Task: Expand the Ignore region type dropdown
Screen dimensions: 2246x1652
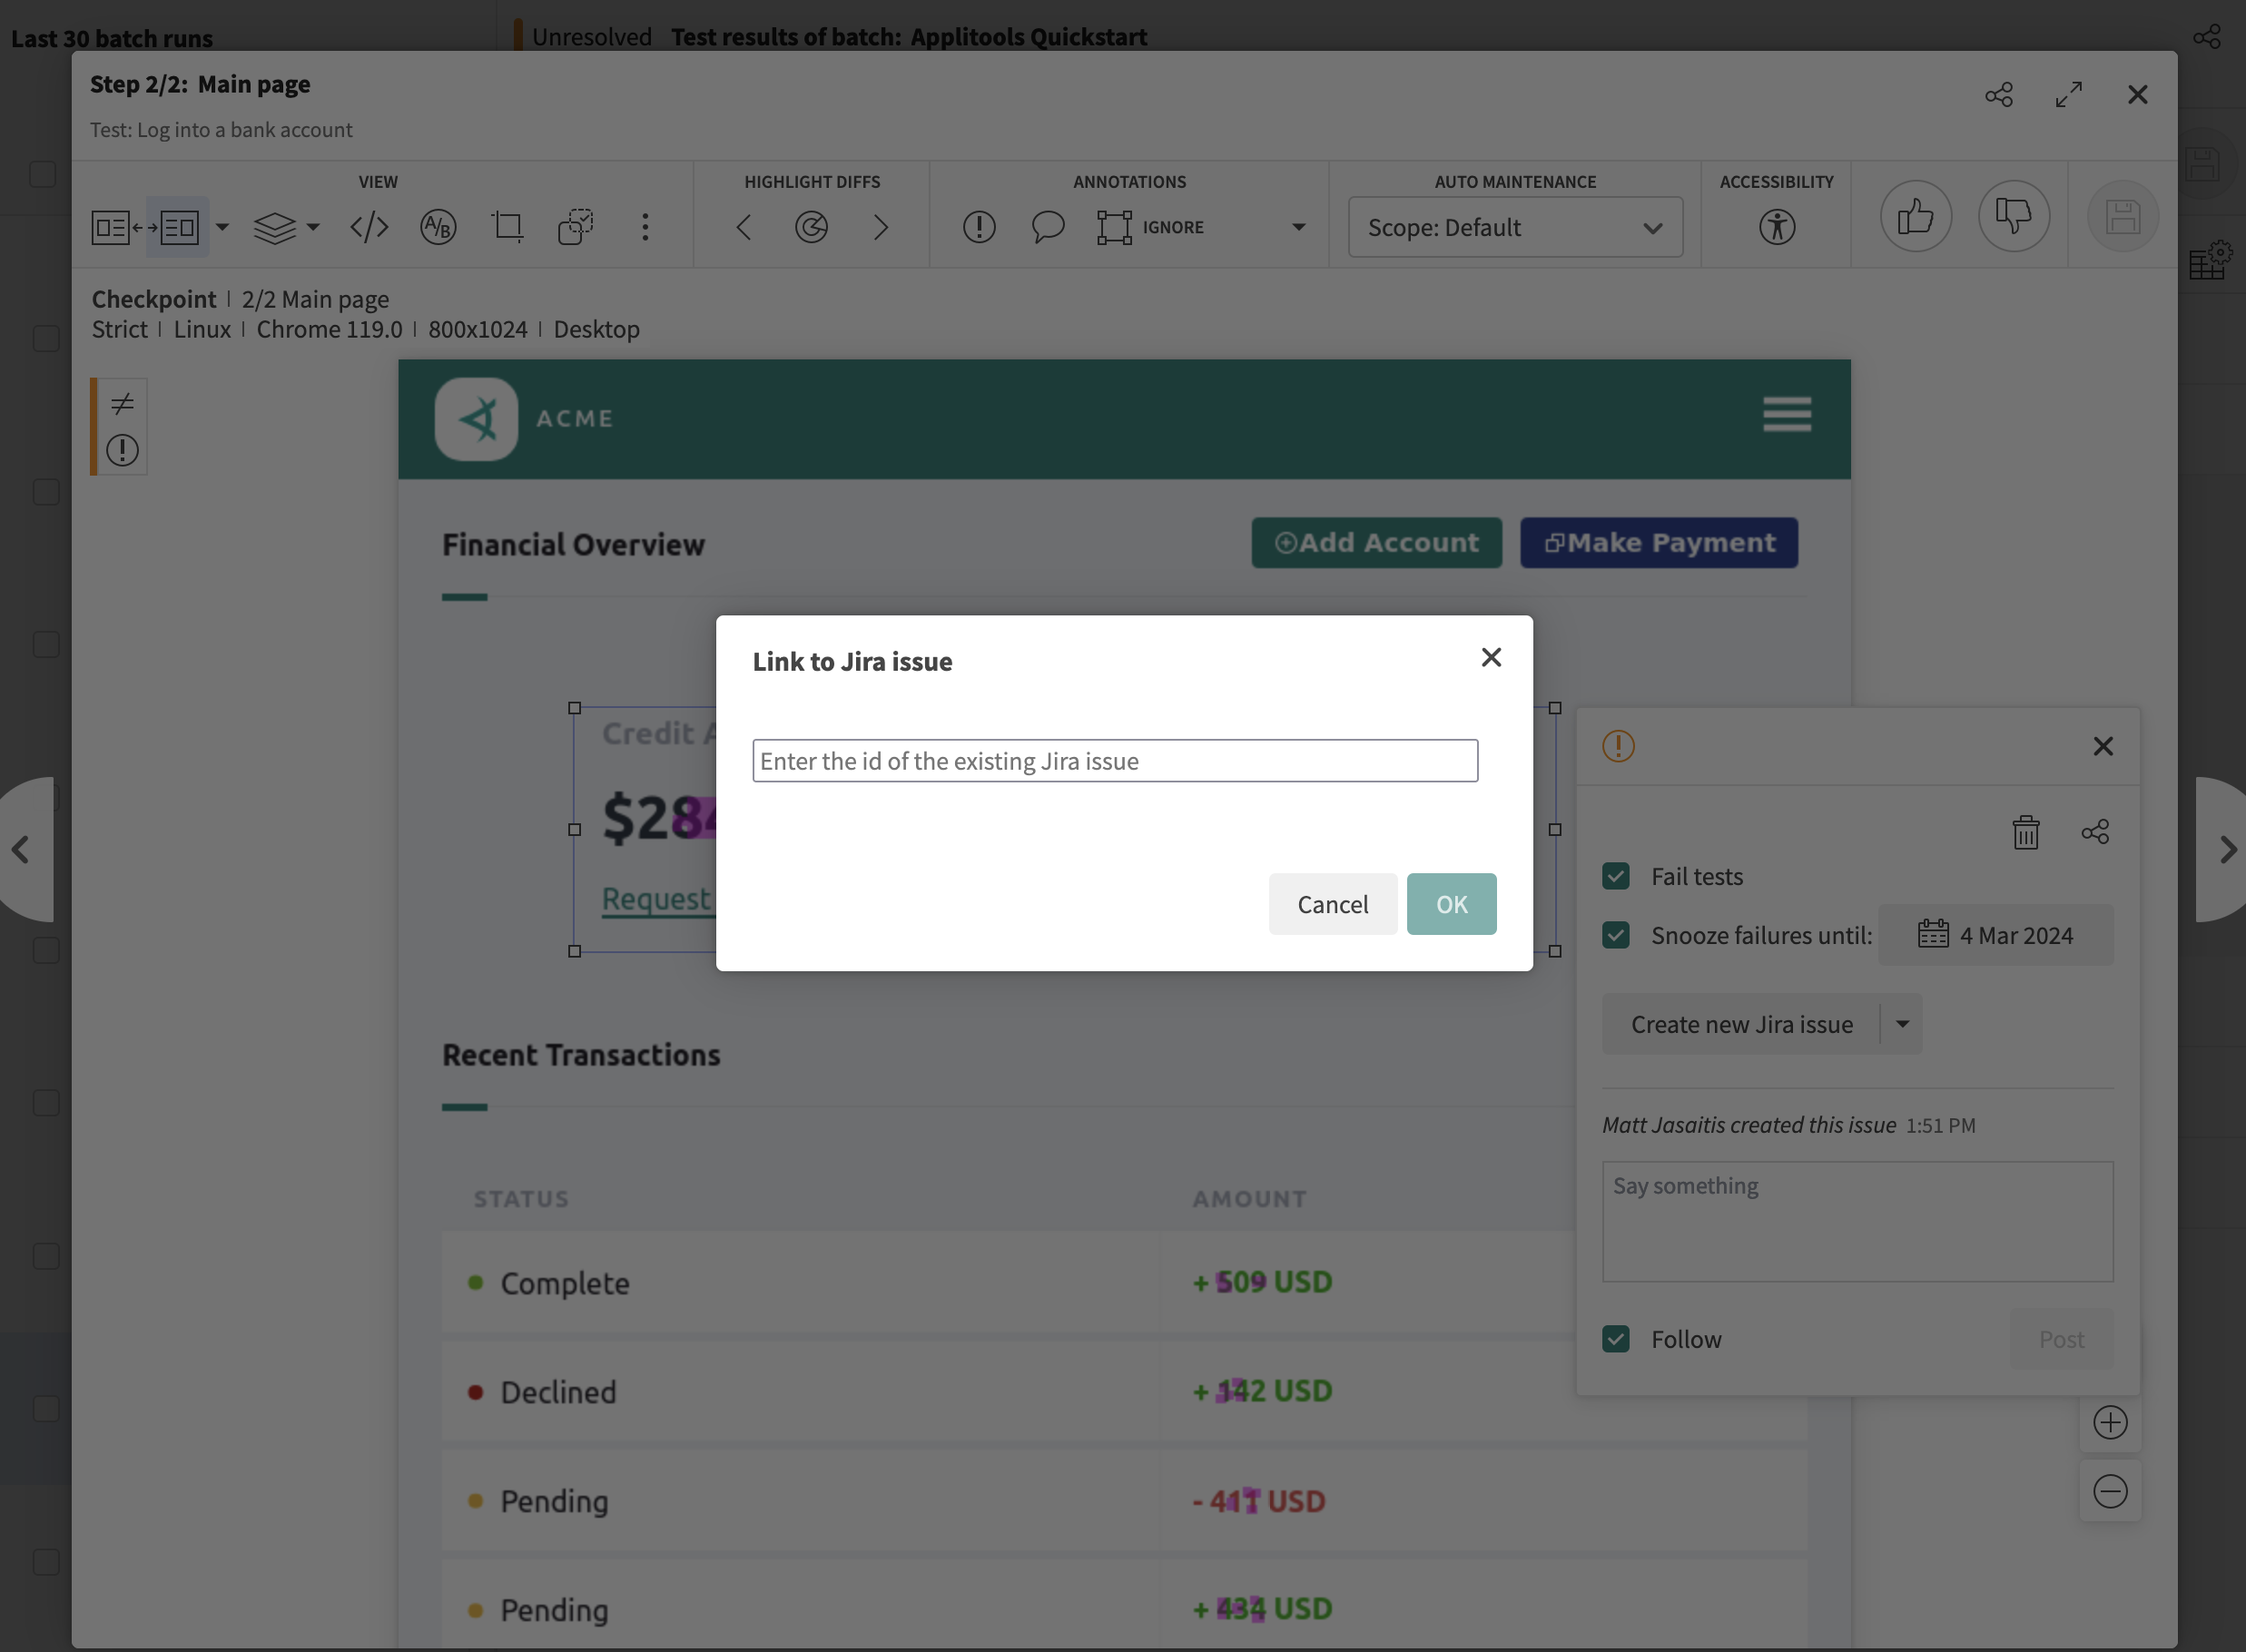Action: [1298, 227]
